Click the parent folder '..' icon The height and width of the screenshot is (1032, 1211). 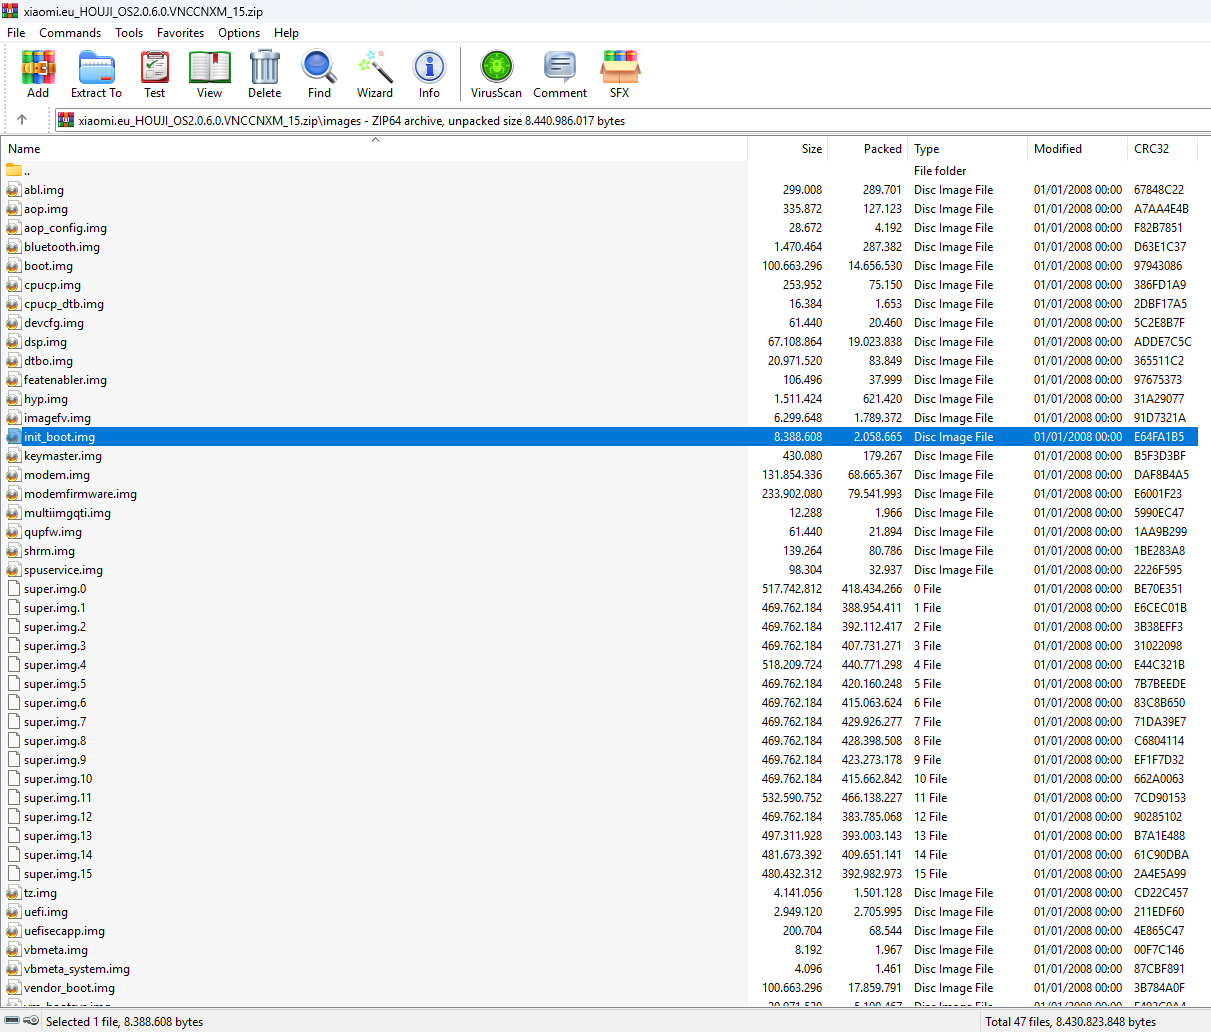coord(14,170)
